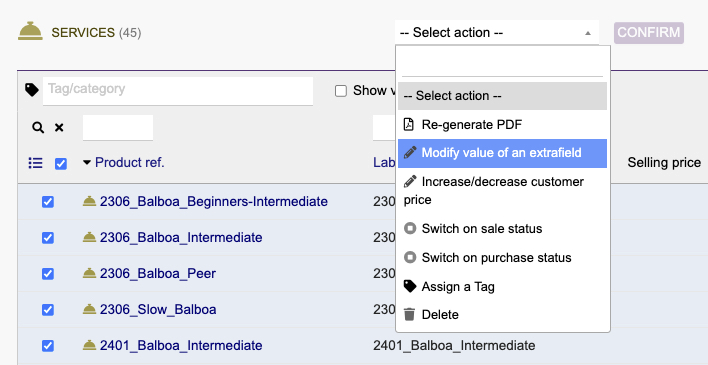Click the trash icon beside Delete
The image size is (708, 365).
tap(410, 314)
